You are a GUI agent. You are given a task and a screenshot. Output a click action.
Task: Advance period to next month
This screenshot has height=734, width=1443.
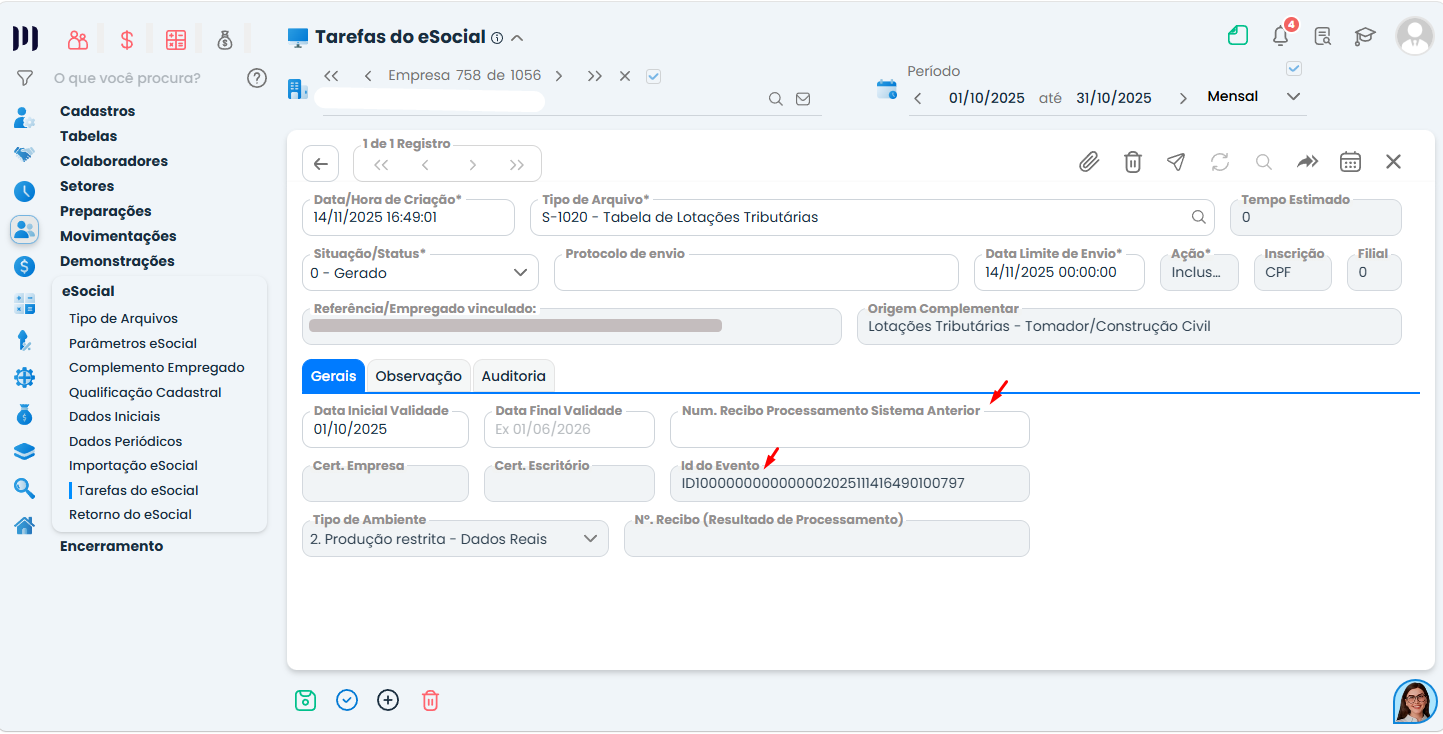click(x=1183, y=98)
